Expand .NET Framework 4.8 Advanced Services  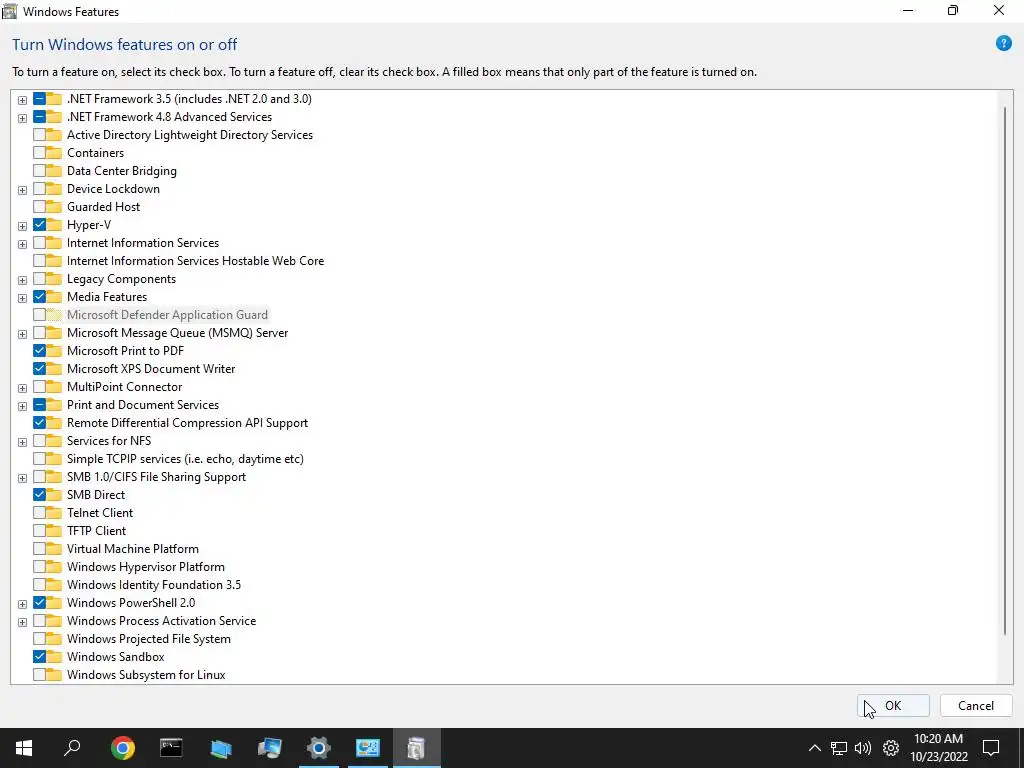[22, 118]
